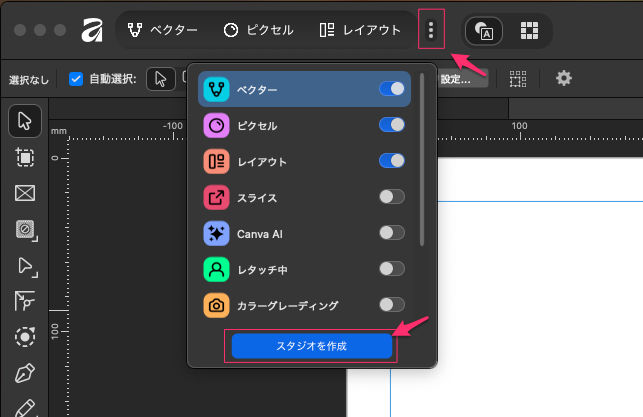Switch to the レイアウト studio tab
The image size is (643, 417).
tap(360, 30)
